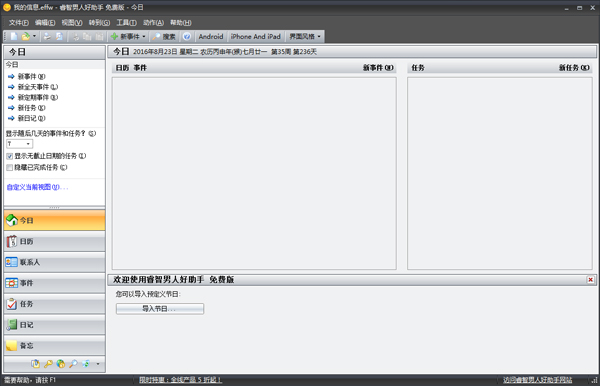
Task: Toggle 隐藏已完成任务 checkbox
Action: click(10, 168)
